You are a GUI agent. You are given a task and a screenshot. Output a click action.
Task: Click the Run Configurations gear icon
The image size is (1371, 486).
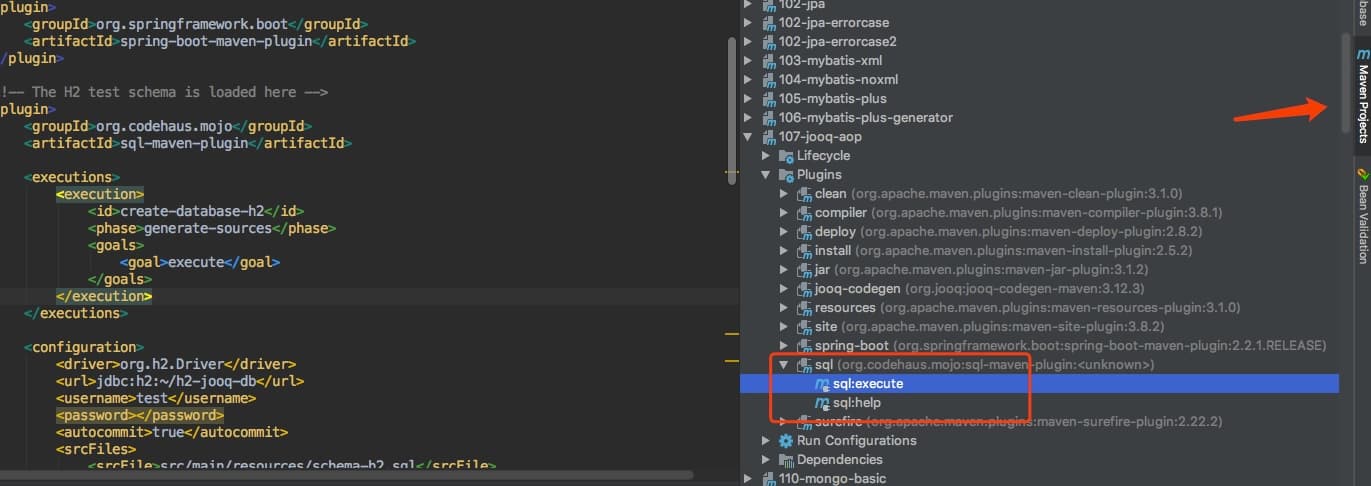[x=786, y=441]
